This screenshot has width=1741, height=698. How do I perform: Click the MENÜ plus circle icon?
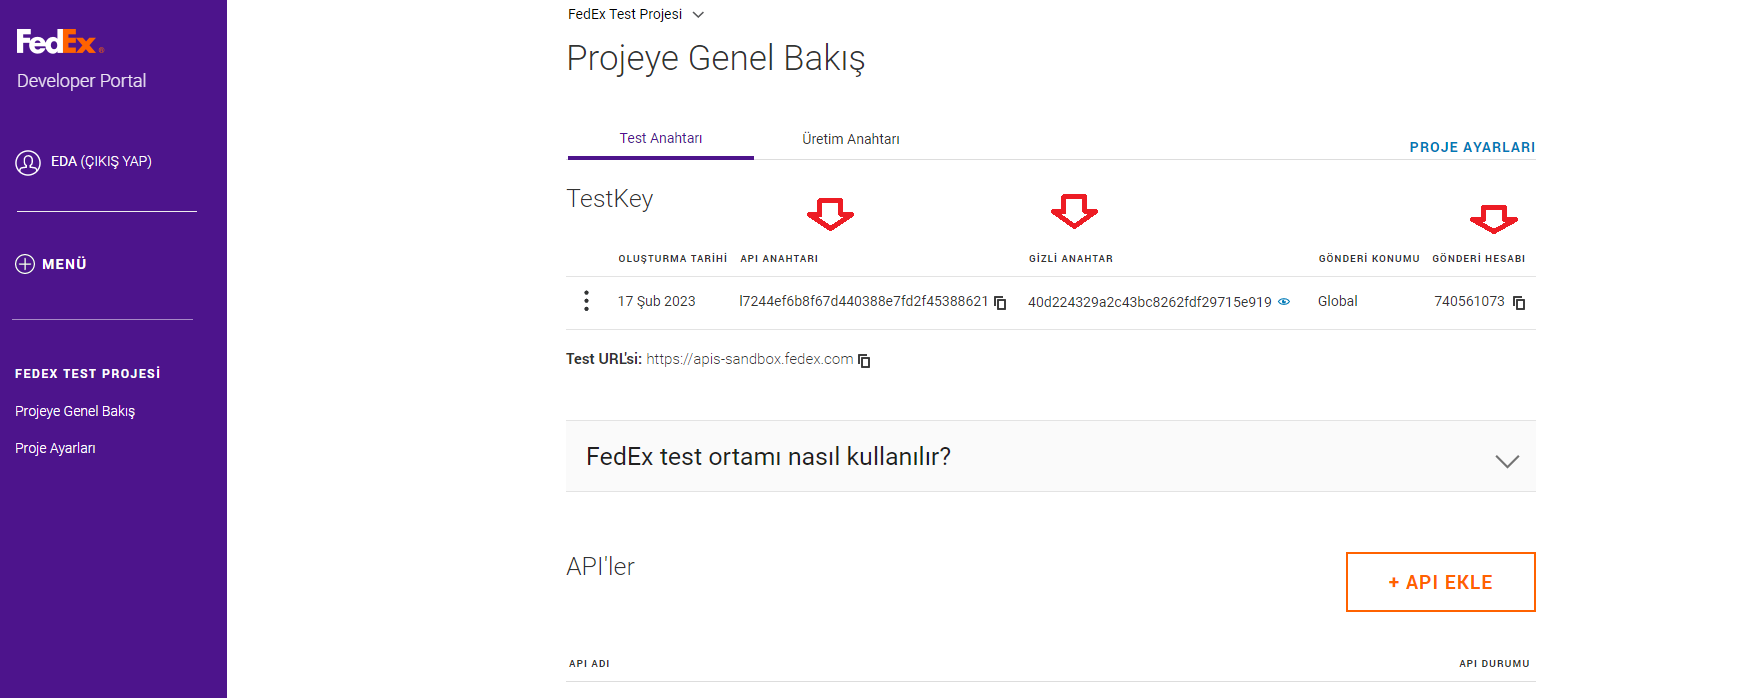(25, 264)
